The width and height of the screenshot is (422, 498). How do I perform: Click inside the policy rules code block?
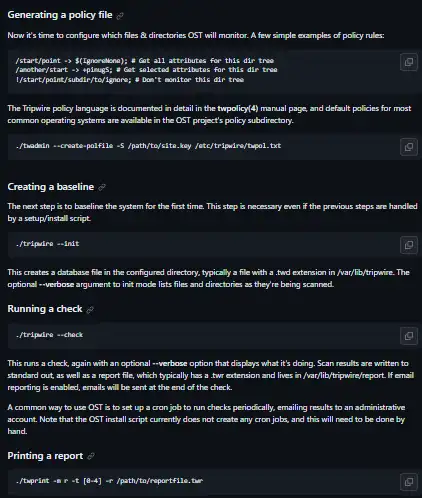202,70
